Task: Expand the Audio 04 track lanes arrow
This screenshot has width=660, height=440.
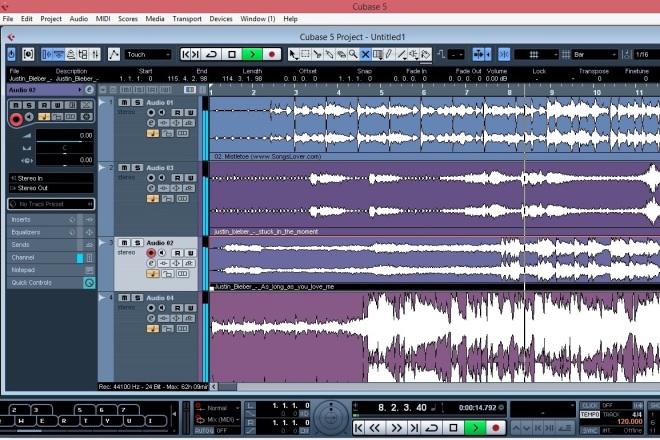Action: point(102,298)
